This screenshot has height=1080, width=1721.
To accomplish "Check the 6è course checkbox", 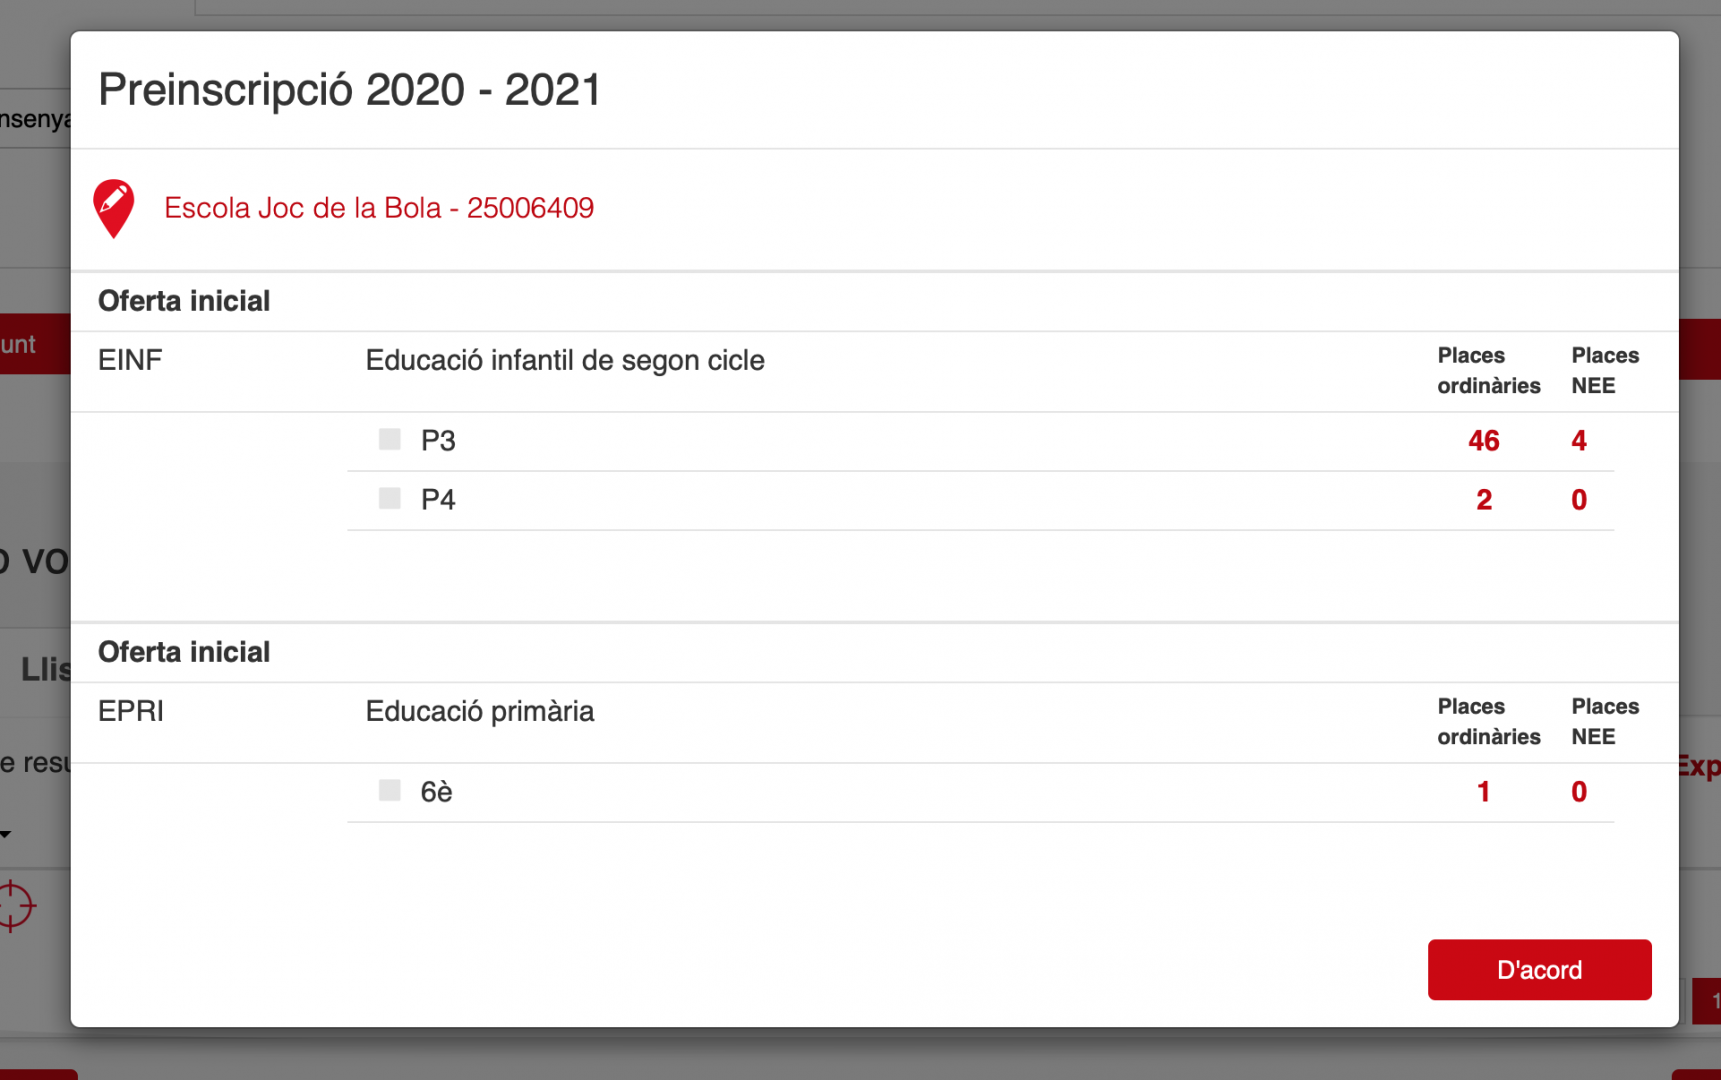I will 390,790.
